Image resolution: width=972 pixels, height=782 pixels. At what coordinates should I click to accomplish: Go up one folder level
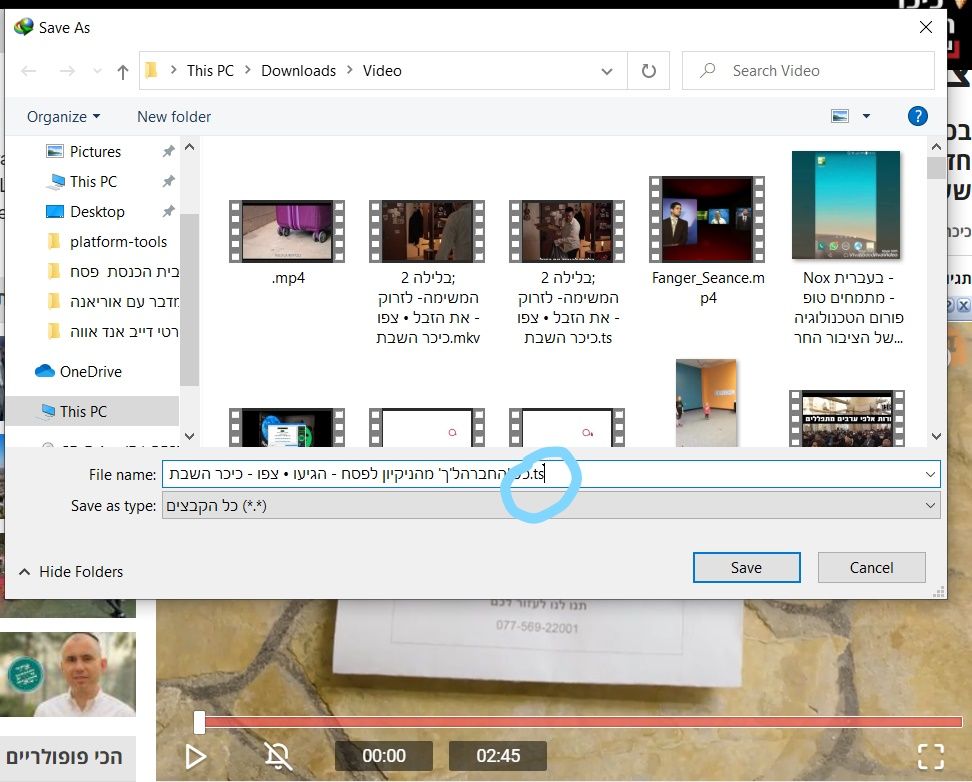point(123,72)
